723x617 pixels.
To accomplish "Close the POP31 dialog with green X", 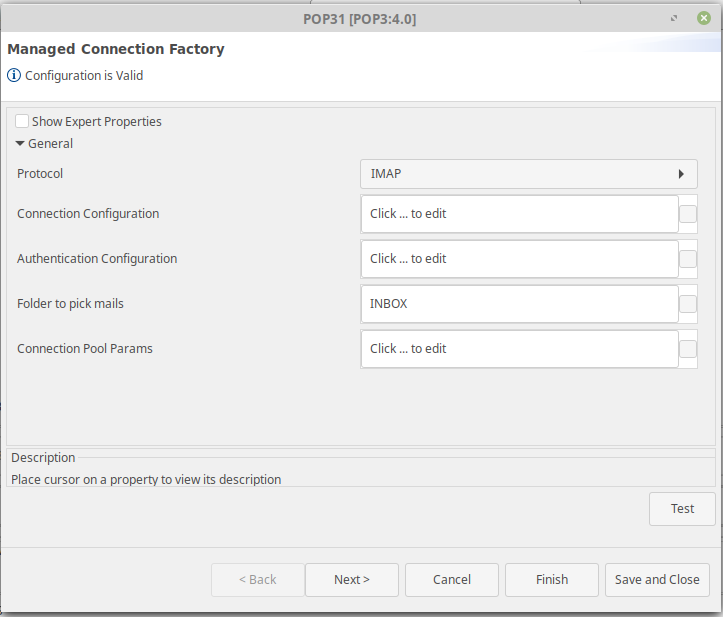I will tap(704, 18).
